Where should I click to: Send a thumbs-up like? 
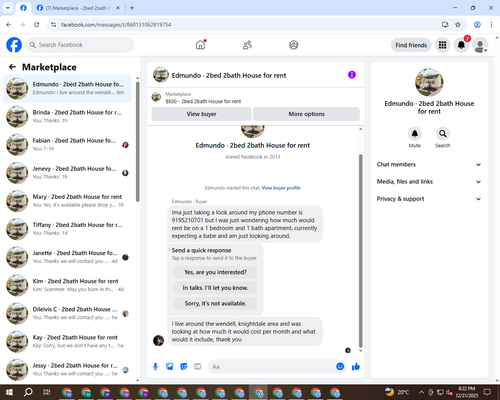click(x=356, y=367)
